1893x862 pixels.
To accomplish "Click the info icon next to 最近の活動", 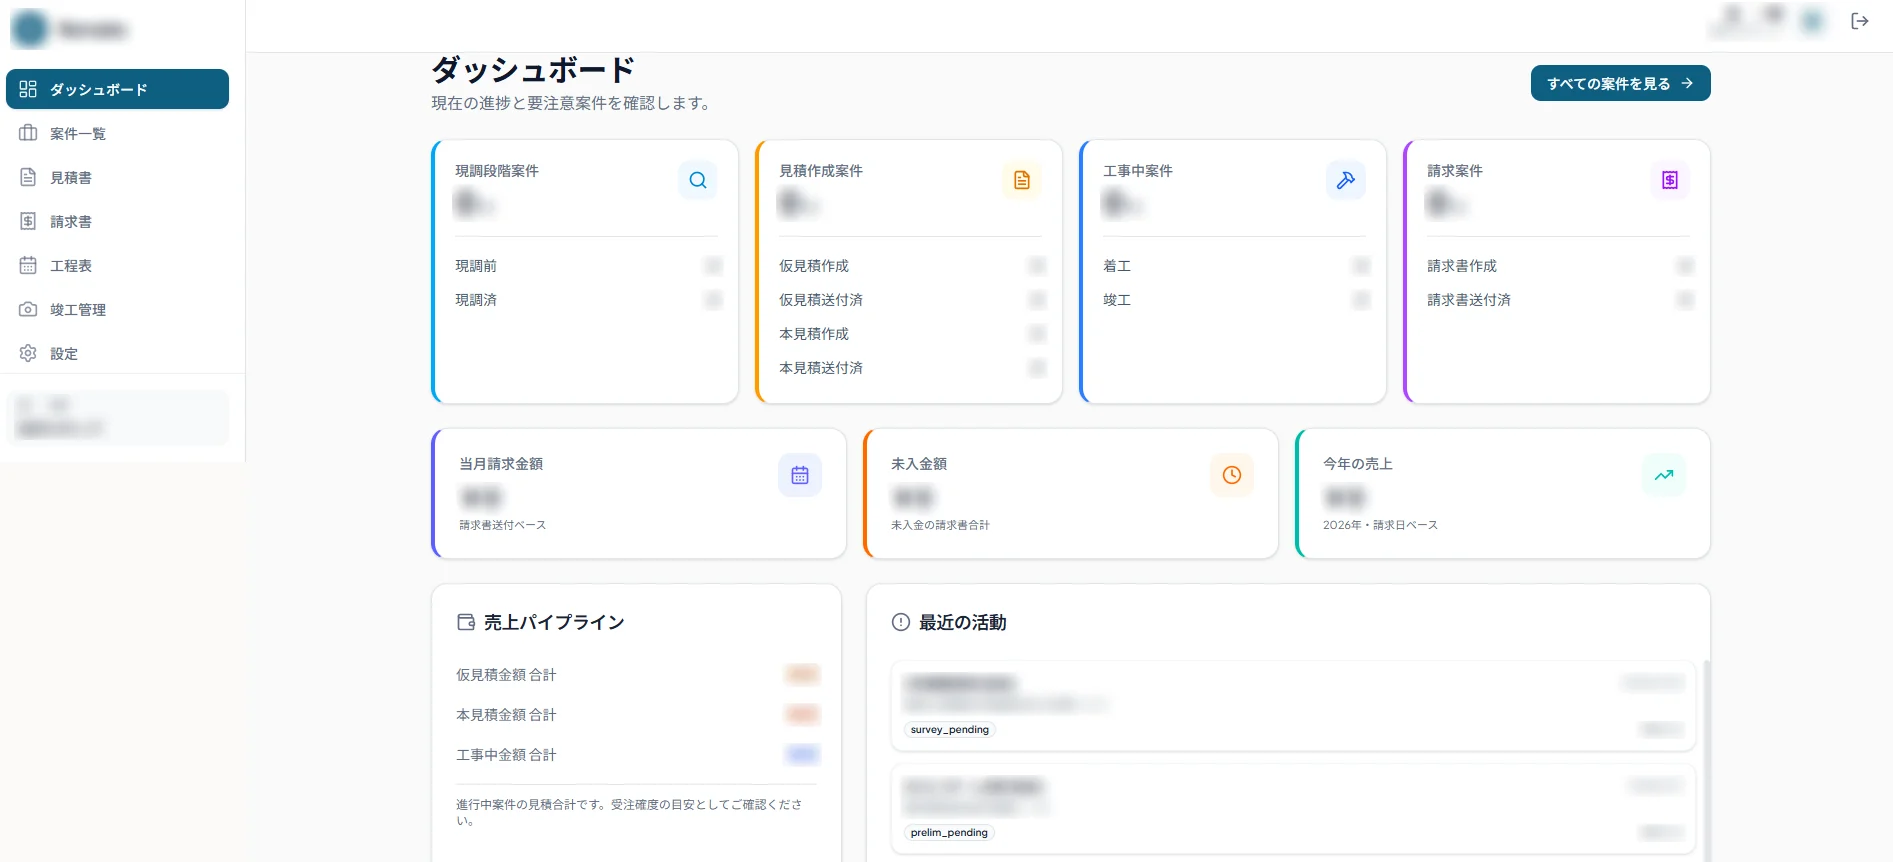I will [901, 622].
